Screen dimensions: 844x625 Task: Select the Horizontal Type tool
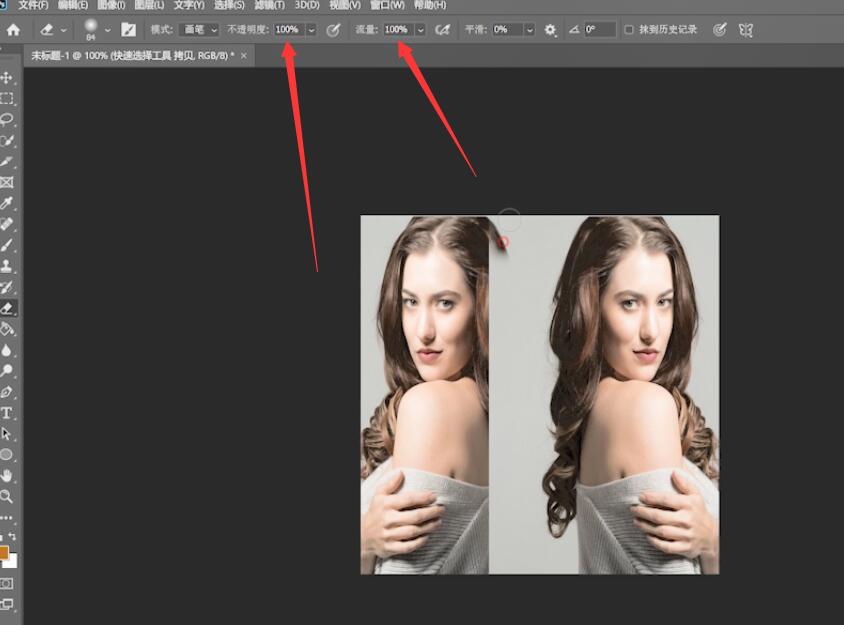[x=7, y=413]
